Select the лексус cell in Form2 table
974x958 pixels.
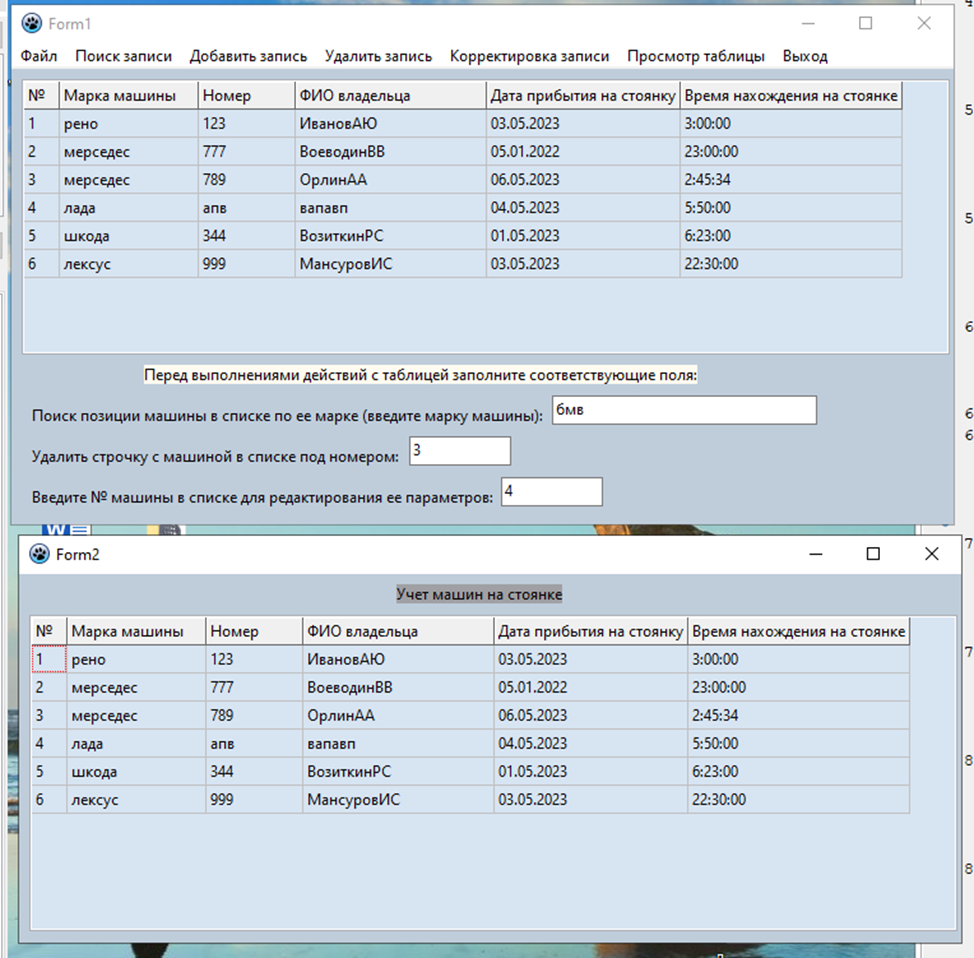[135, 800]
